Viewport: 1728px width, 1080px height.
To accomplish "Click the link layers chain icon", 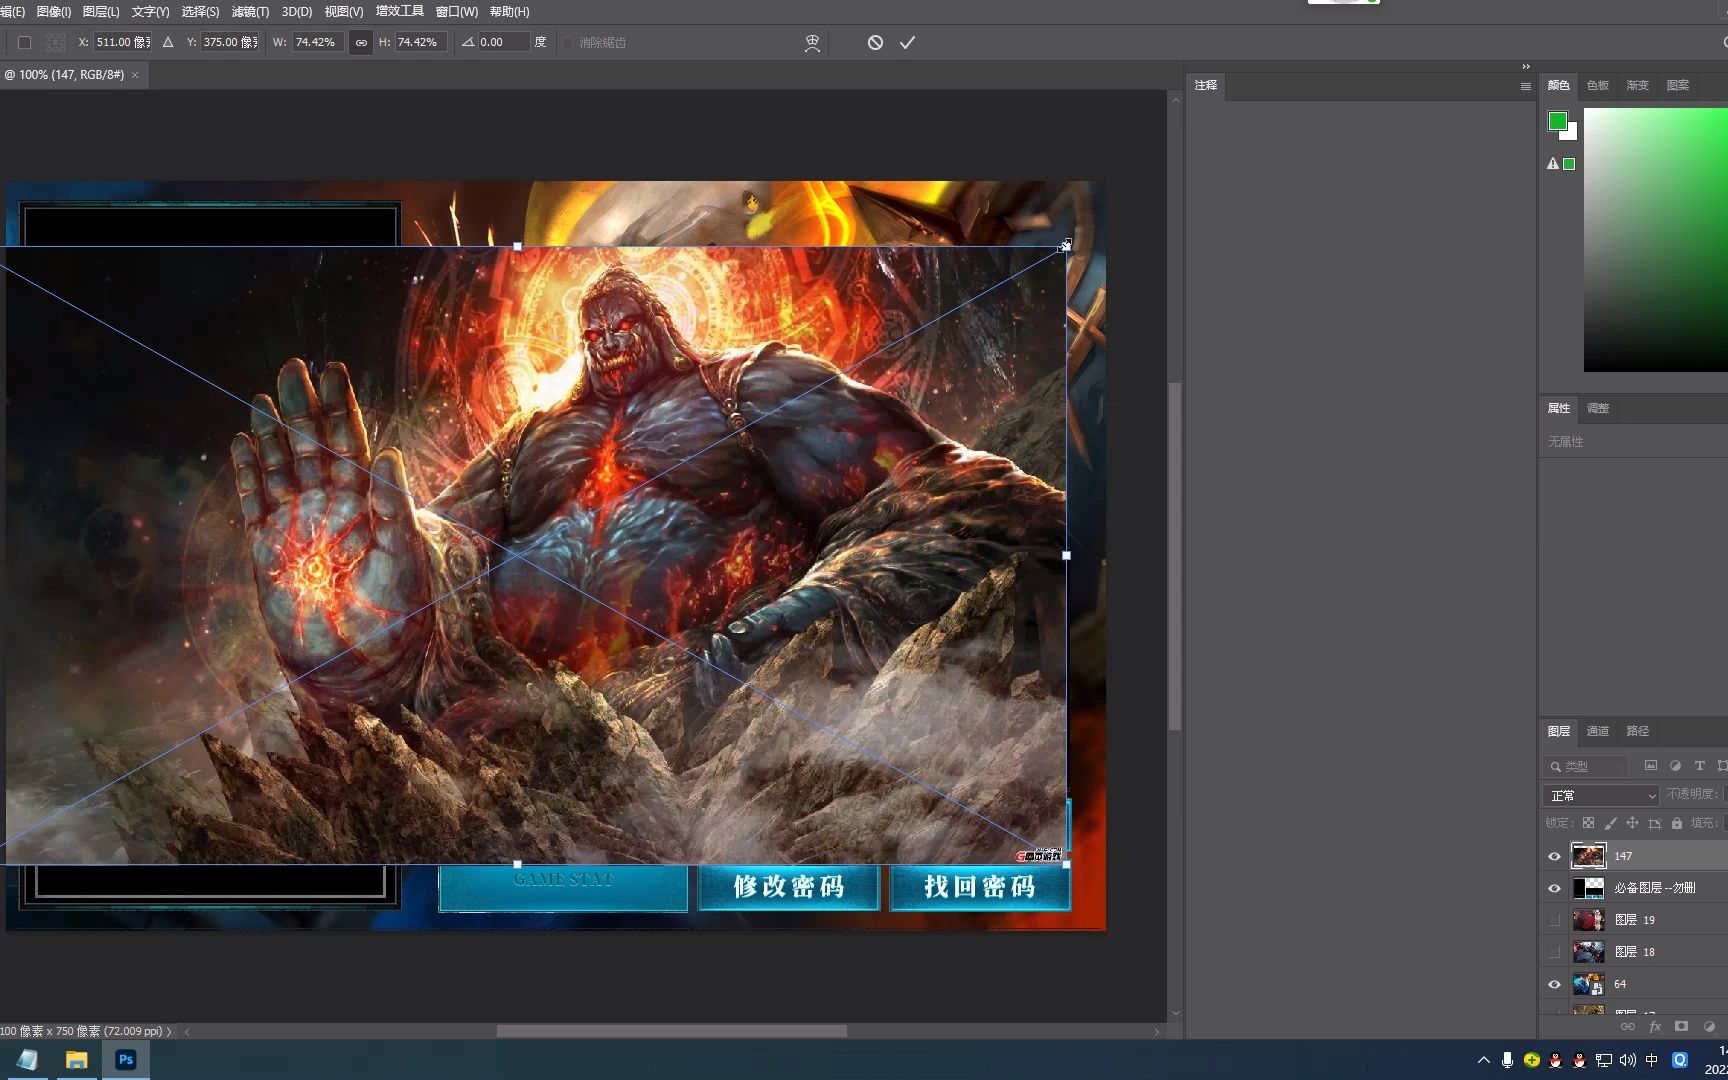I will pos(1628,1027).
